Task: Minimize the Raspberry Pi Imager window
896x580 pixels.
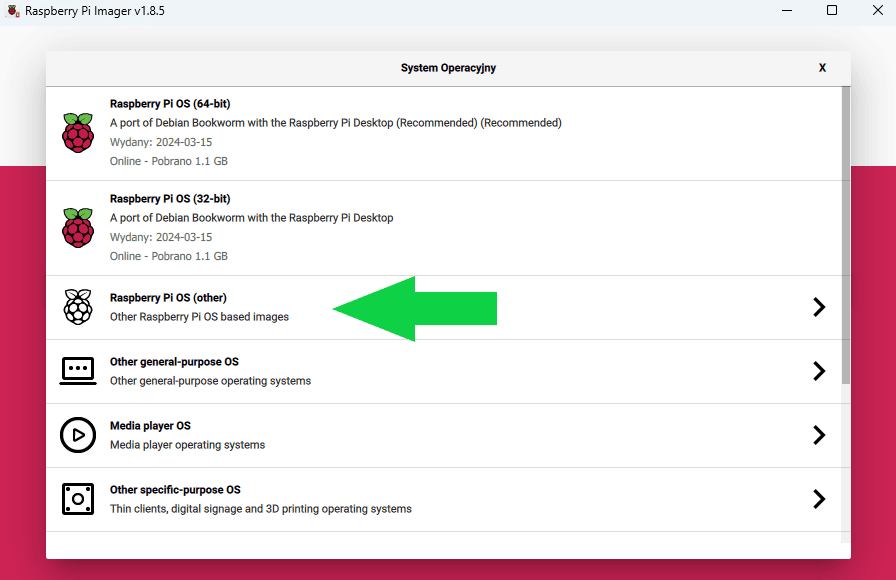Action: [787, 10]
